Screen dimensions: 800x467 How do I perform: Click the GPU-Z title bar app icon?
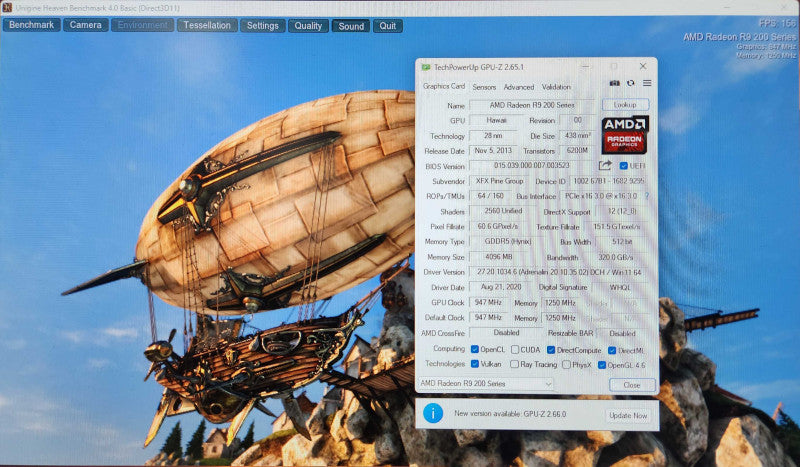coord(426,67)
